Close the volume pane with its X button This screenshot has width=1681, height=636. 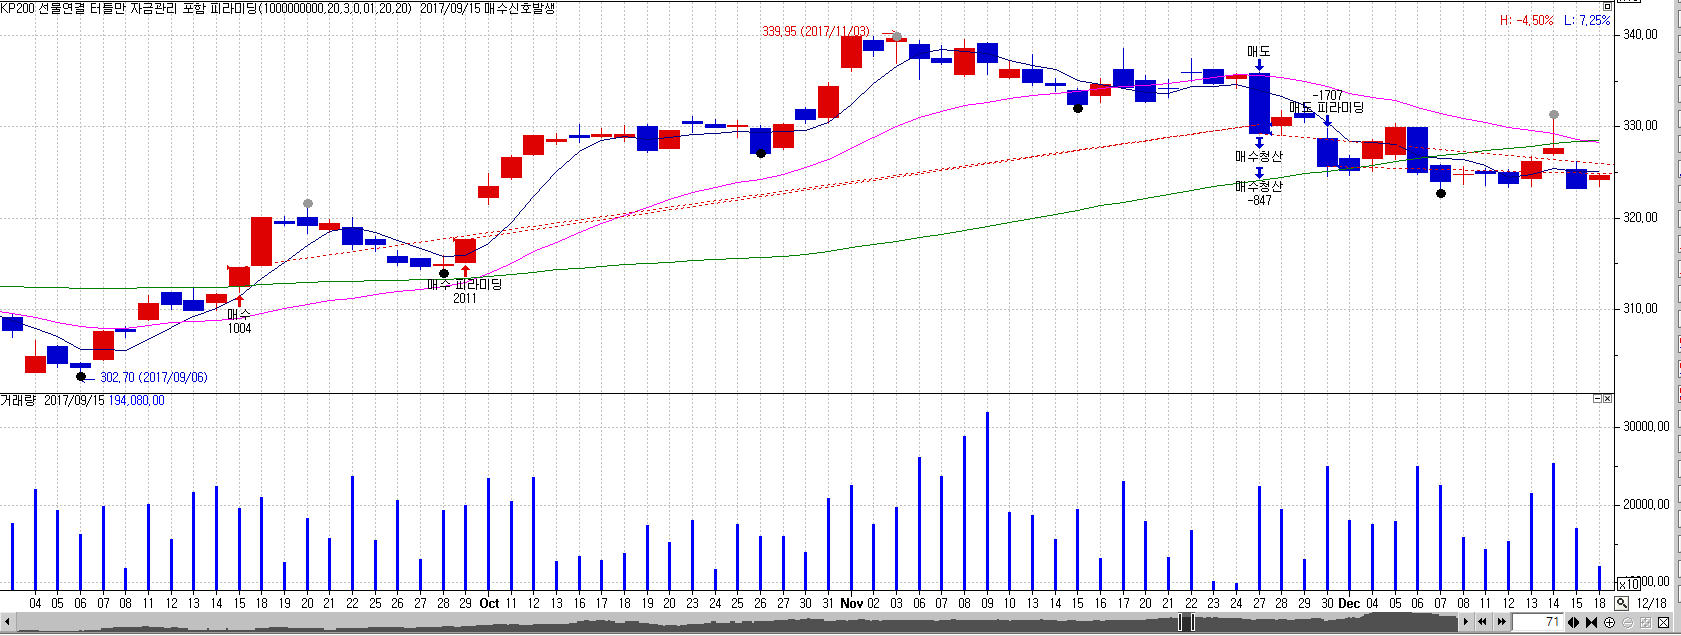coord(1607,399)
